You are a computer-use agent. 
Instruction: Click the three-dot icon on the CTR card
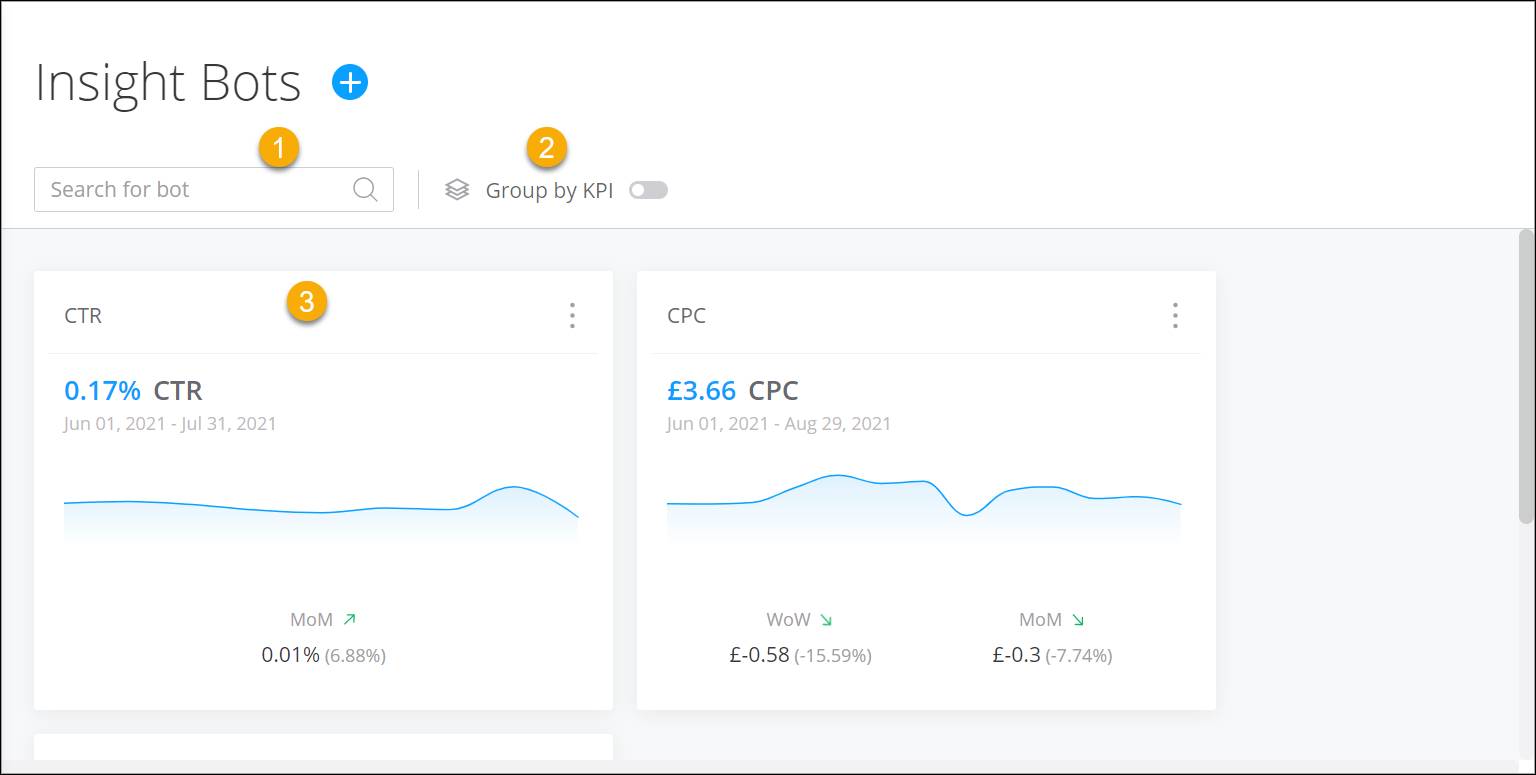[572, 314]
